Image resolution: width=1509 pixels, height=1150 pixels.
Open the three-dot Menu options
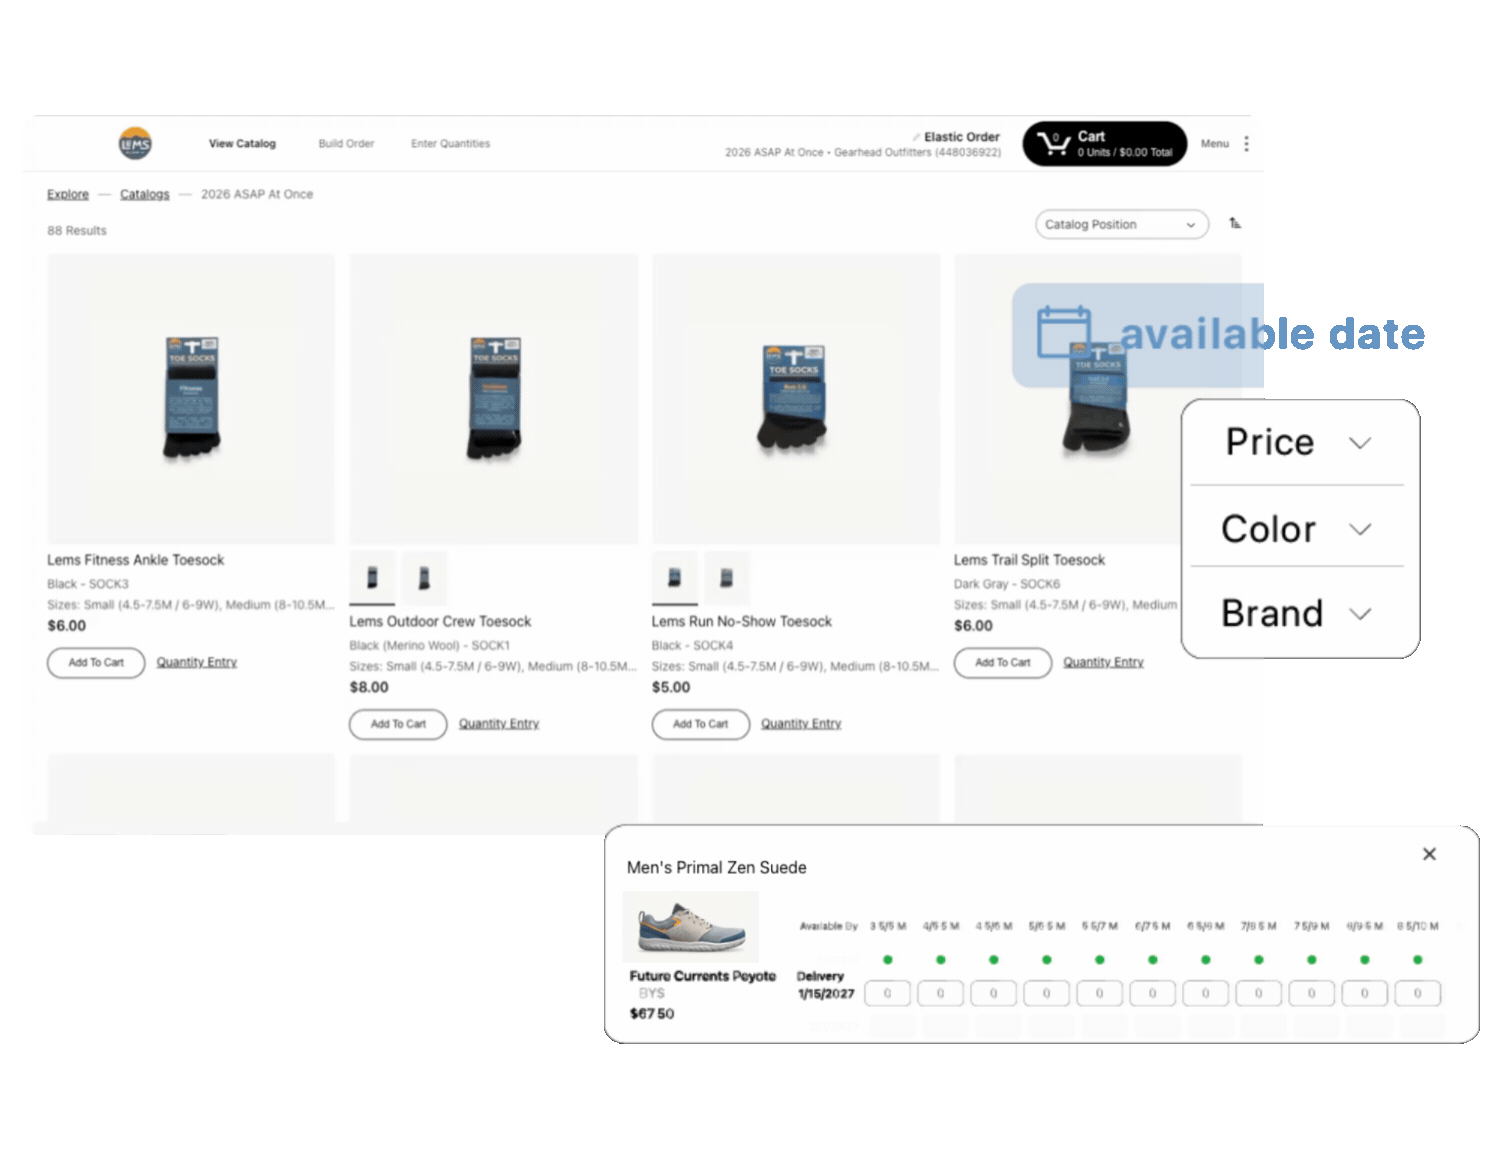point(1246,144)
